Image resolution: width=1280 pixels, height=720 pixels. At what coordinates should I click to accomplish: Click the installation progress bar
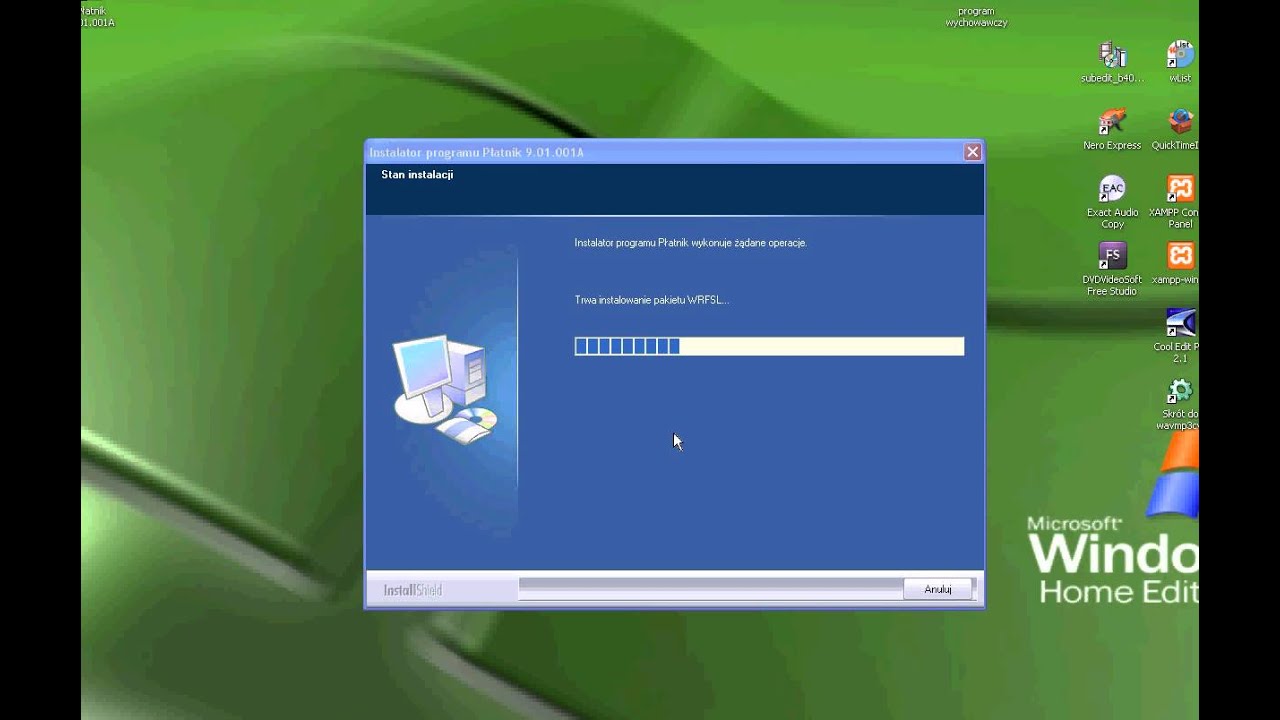769,346
